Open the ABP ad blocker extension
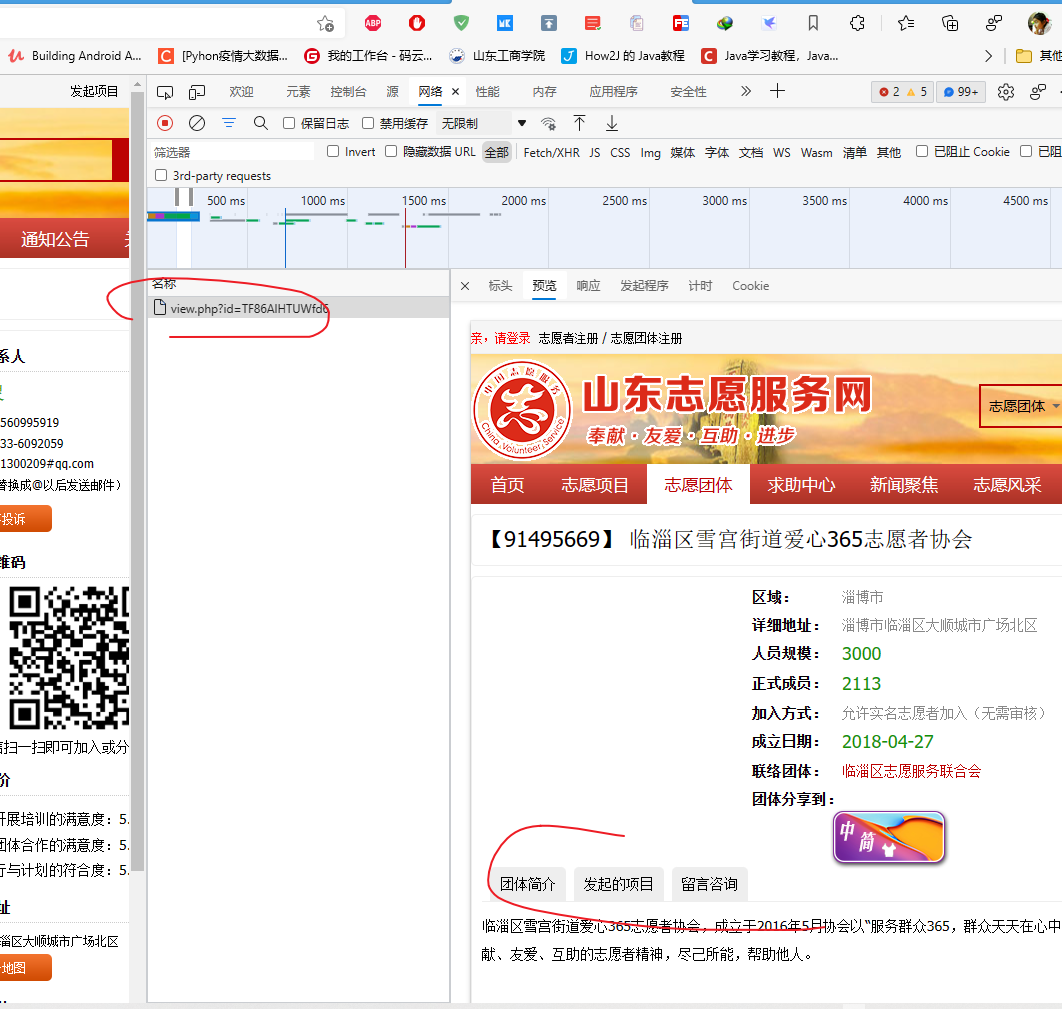This screenshot has width=1062, height=1009. pos(373,24)
